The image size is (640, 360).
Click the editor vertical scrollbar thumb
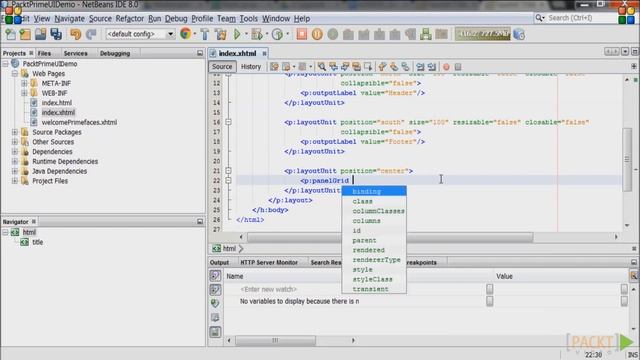click(627, 159)
